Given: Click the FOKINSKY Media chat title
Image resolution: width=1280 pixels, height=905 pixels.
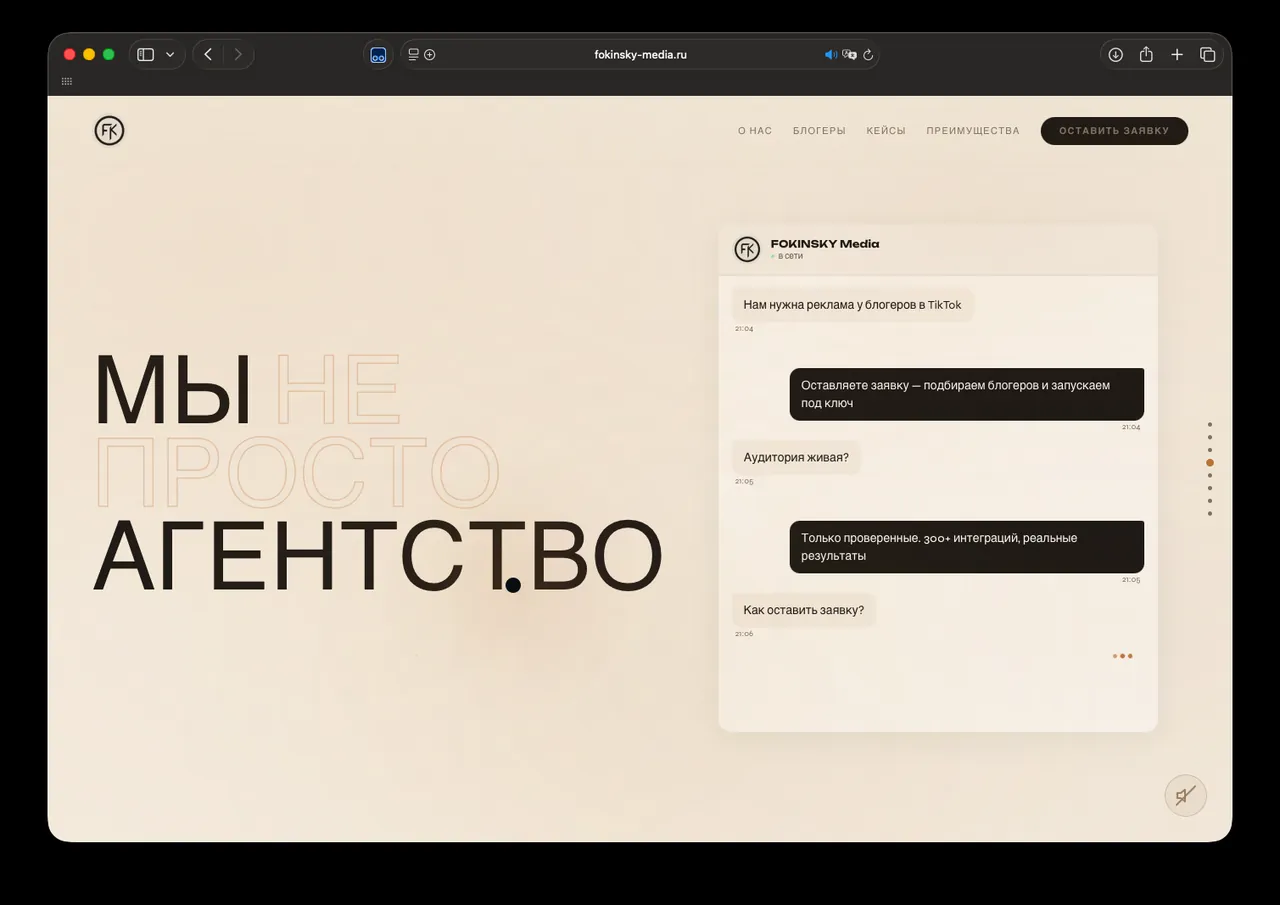Looking at the screenshot, I should pyautogui.click(x=825, y=244).
